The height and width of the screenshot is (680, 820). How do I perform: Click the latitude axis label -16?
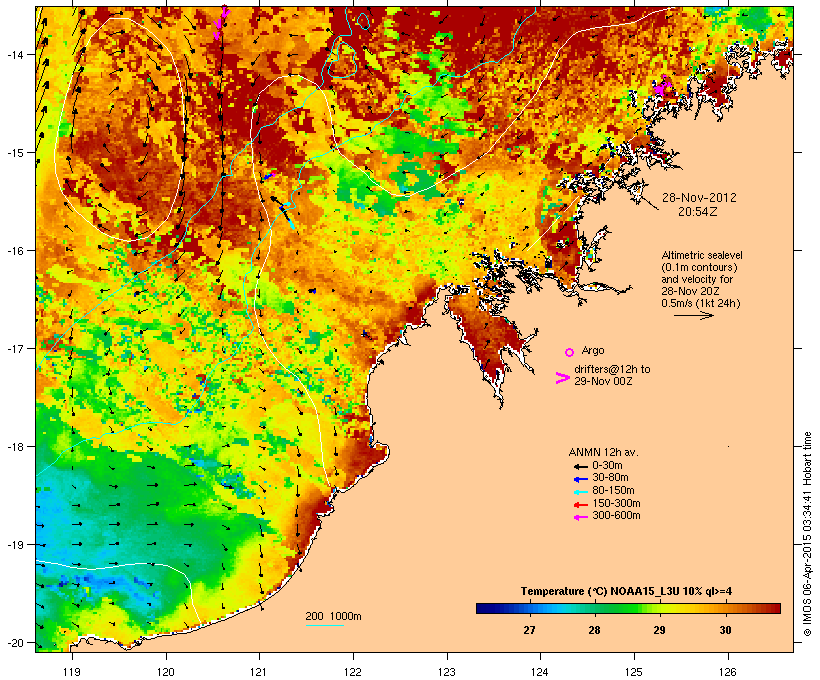[x=15, y=251]
